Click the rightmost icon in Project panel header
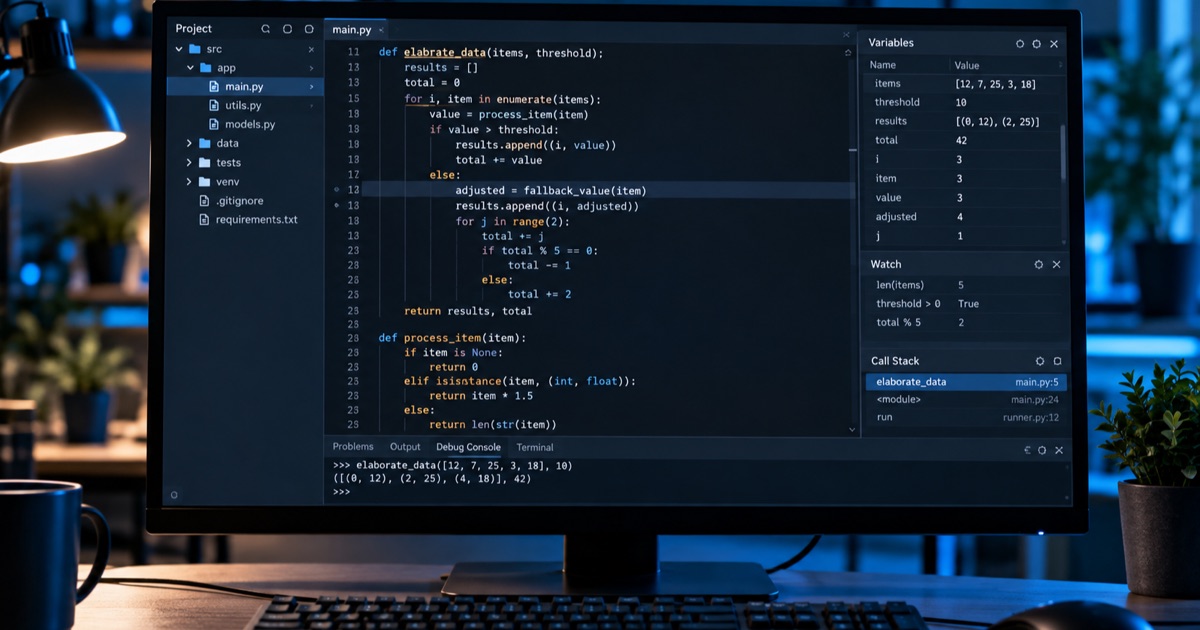The image size is (1200, 630). (309, 29)
